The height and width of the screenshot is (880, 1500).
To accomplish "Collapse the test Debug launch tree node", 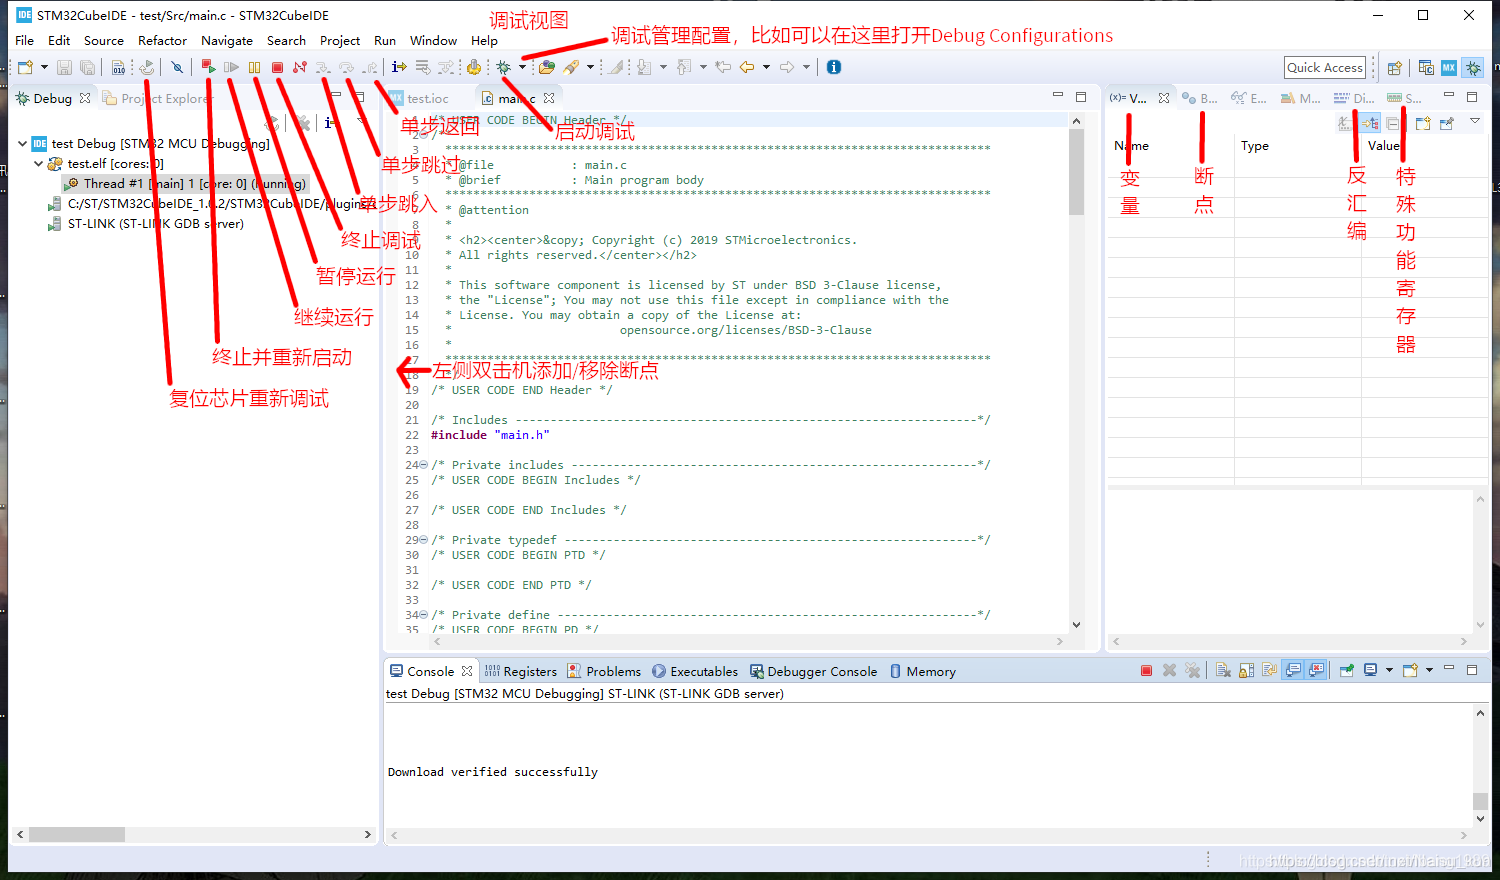I will 22,143.
